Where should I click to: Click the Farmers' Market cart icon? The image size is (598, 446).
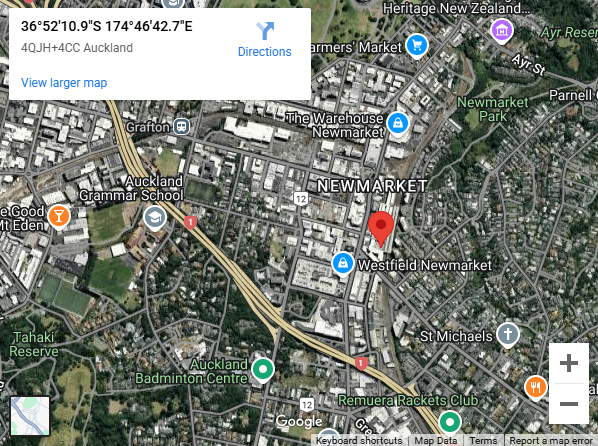(417, 46)
